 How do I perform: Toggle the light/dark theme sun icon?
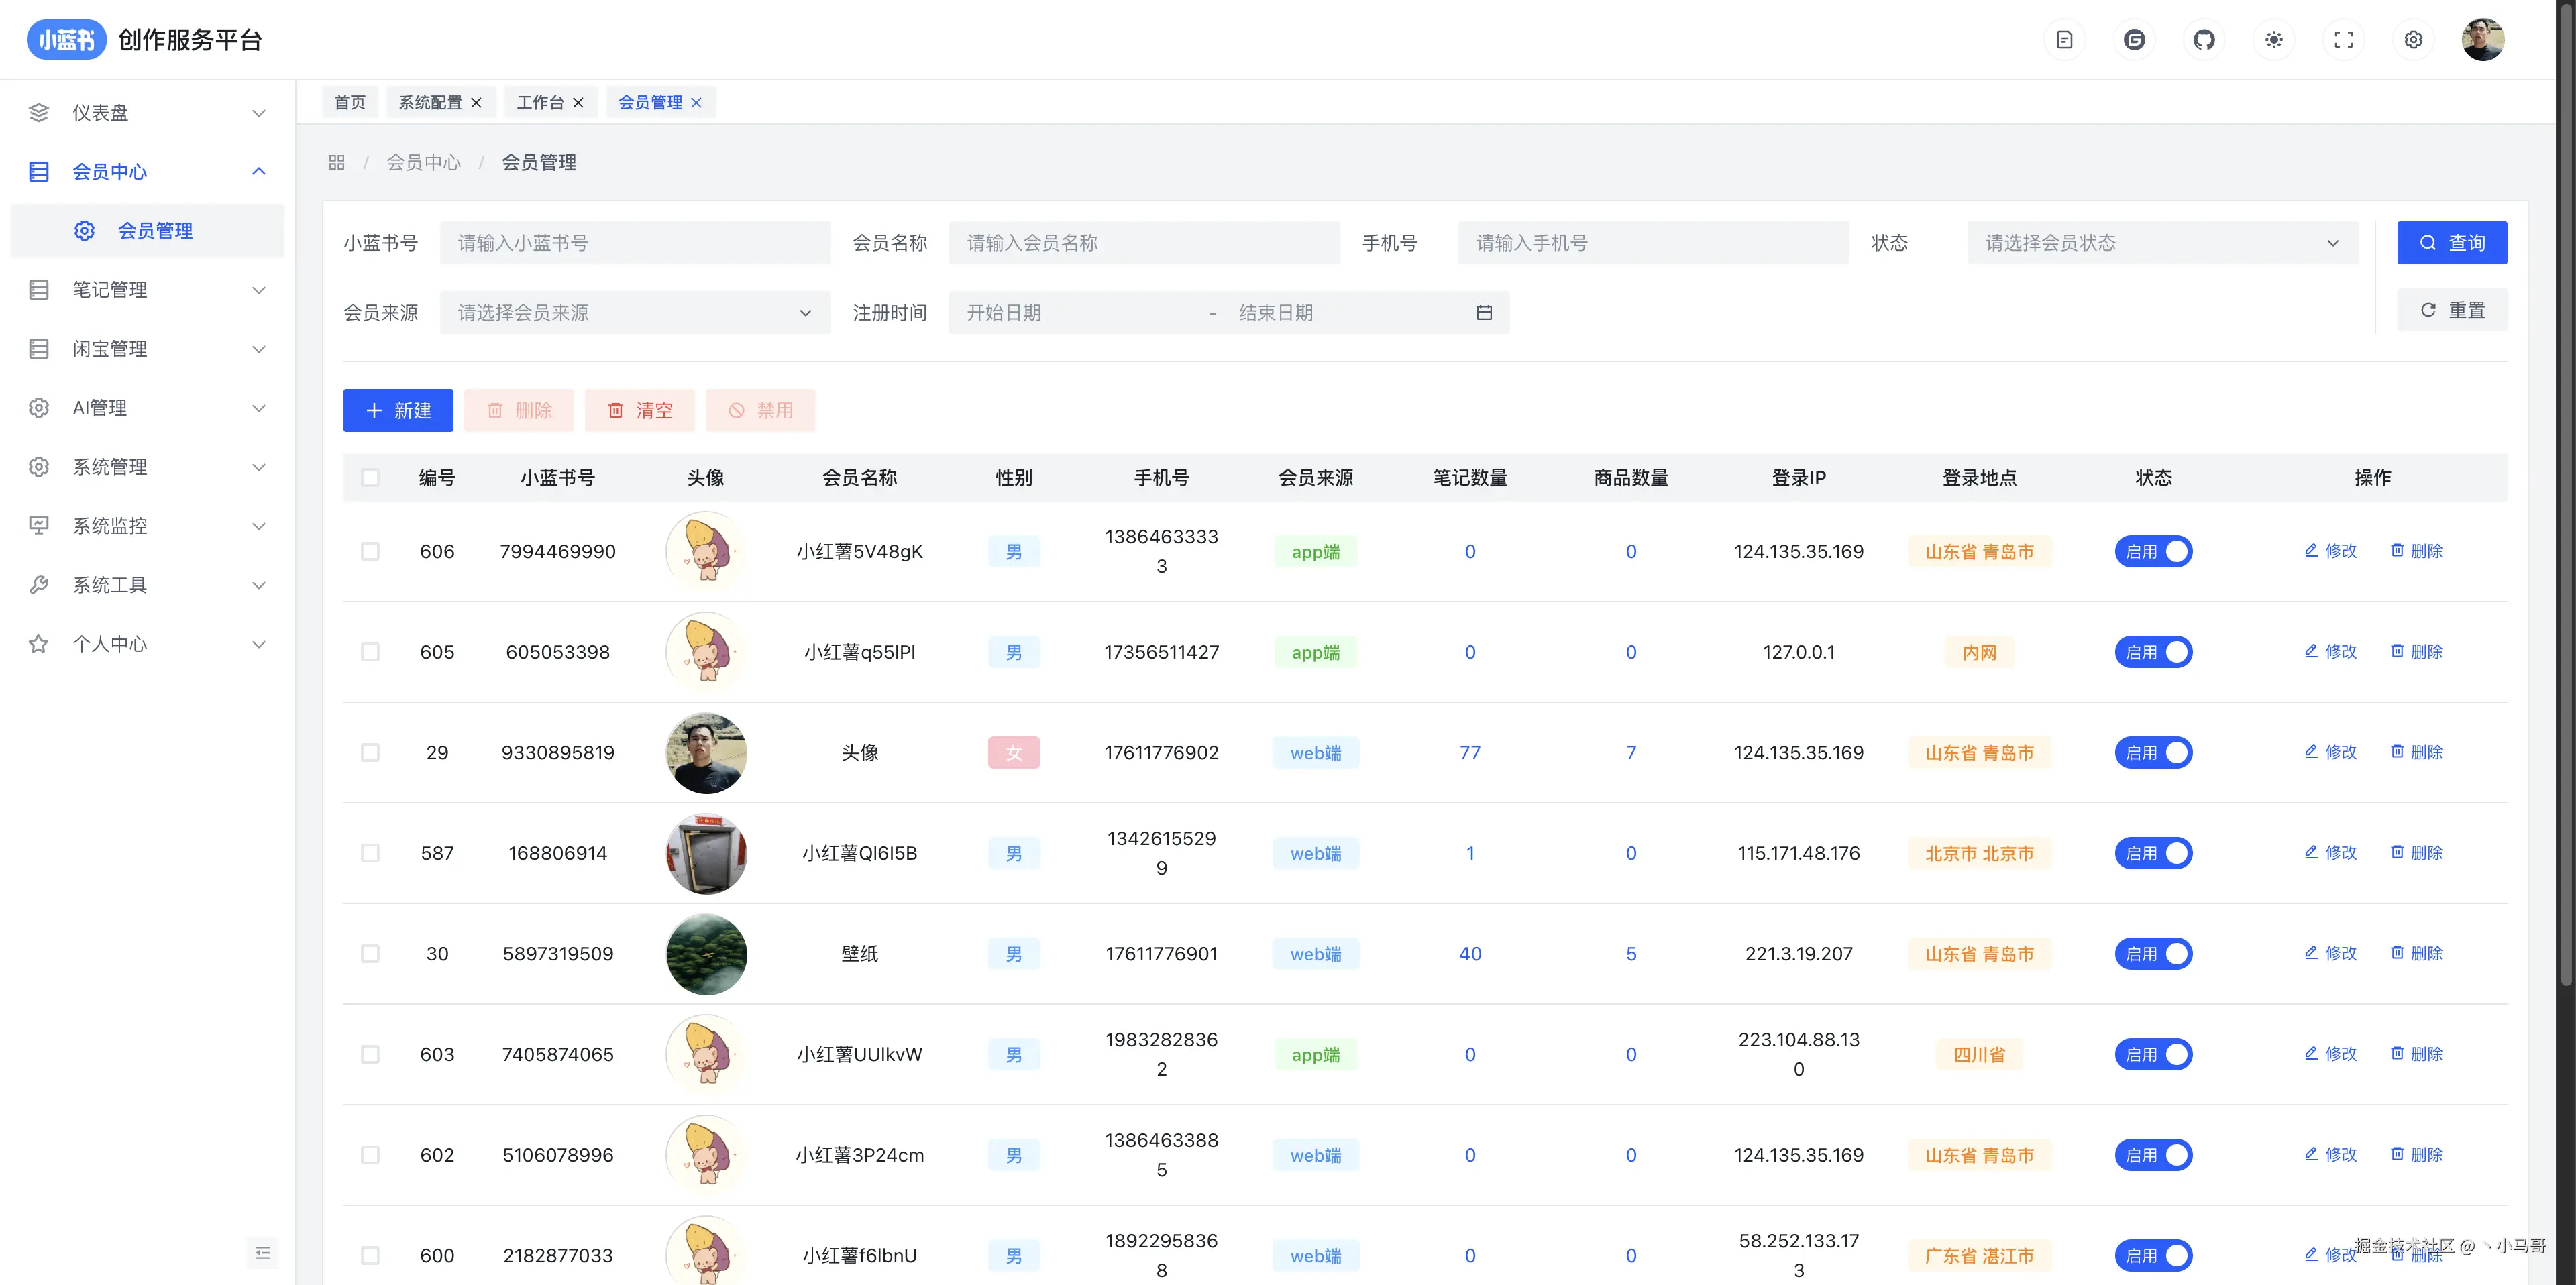point(2273,40)
